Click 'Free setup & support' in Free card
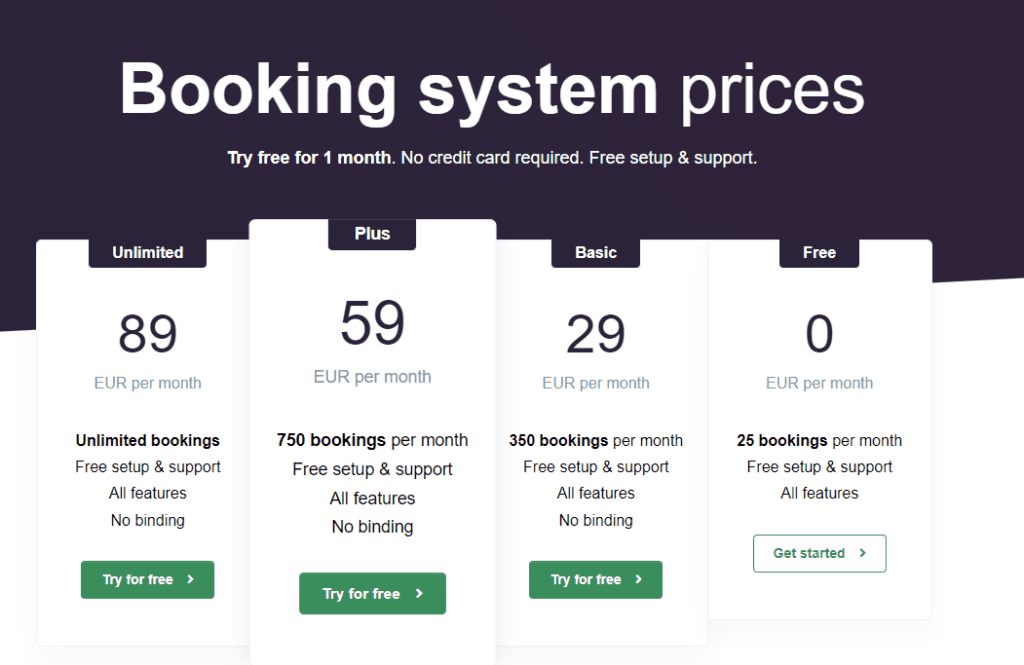1024x665 pixels. (820, 467)
